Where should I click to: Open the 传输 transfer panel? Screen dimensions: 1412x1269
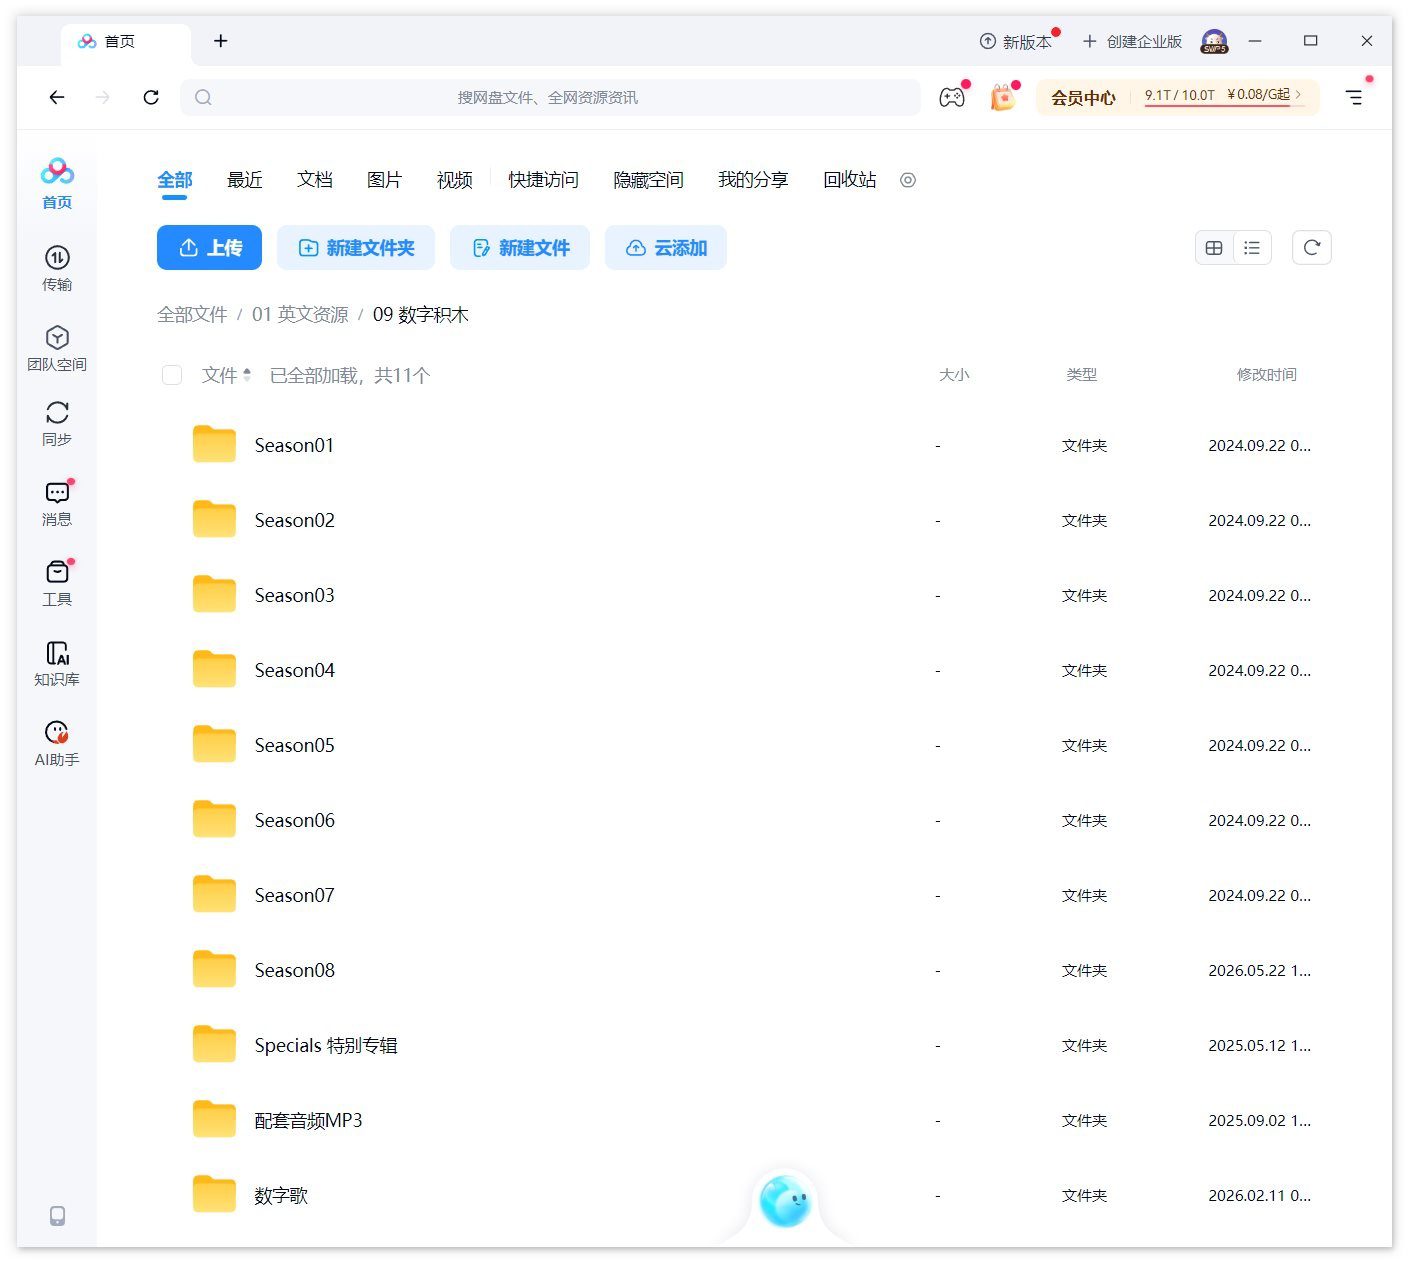pyautogui.click(x=57, y=268)
